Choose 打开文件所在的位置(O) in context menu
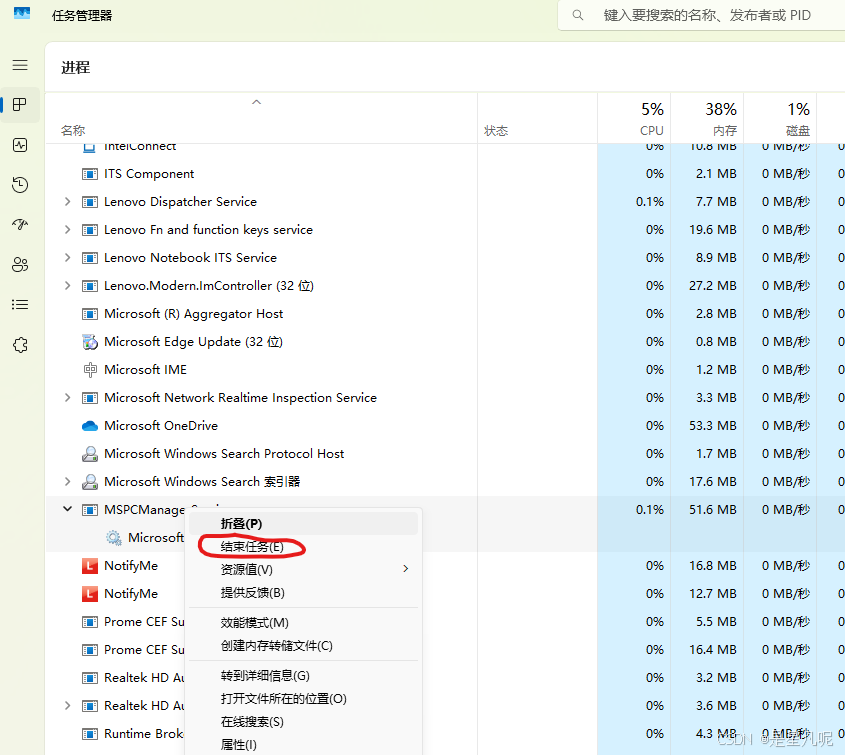This screenshot has height=755, width=845. coord(303,699)
